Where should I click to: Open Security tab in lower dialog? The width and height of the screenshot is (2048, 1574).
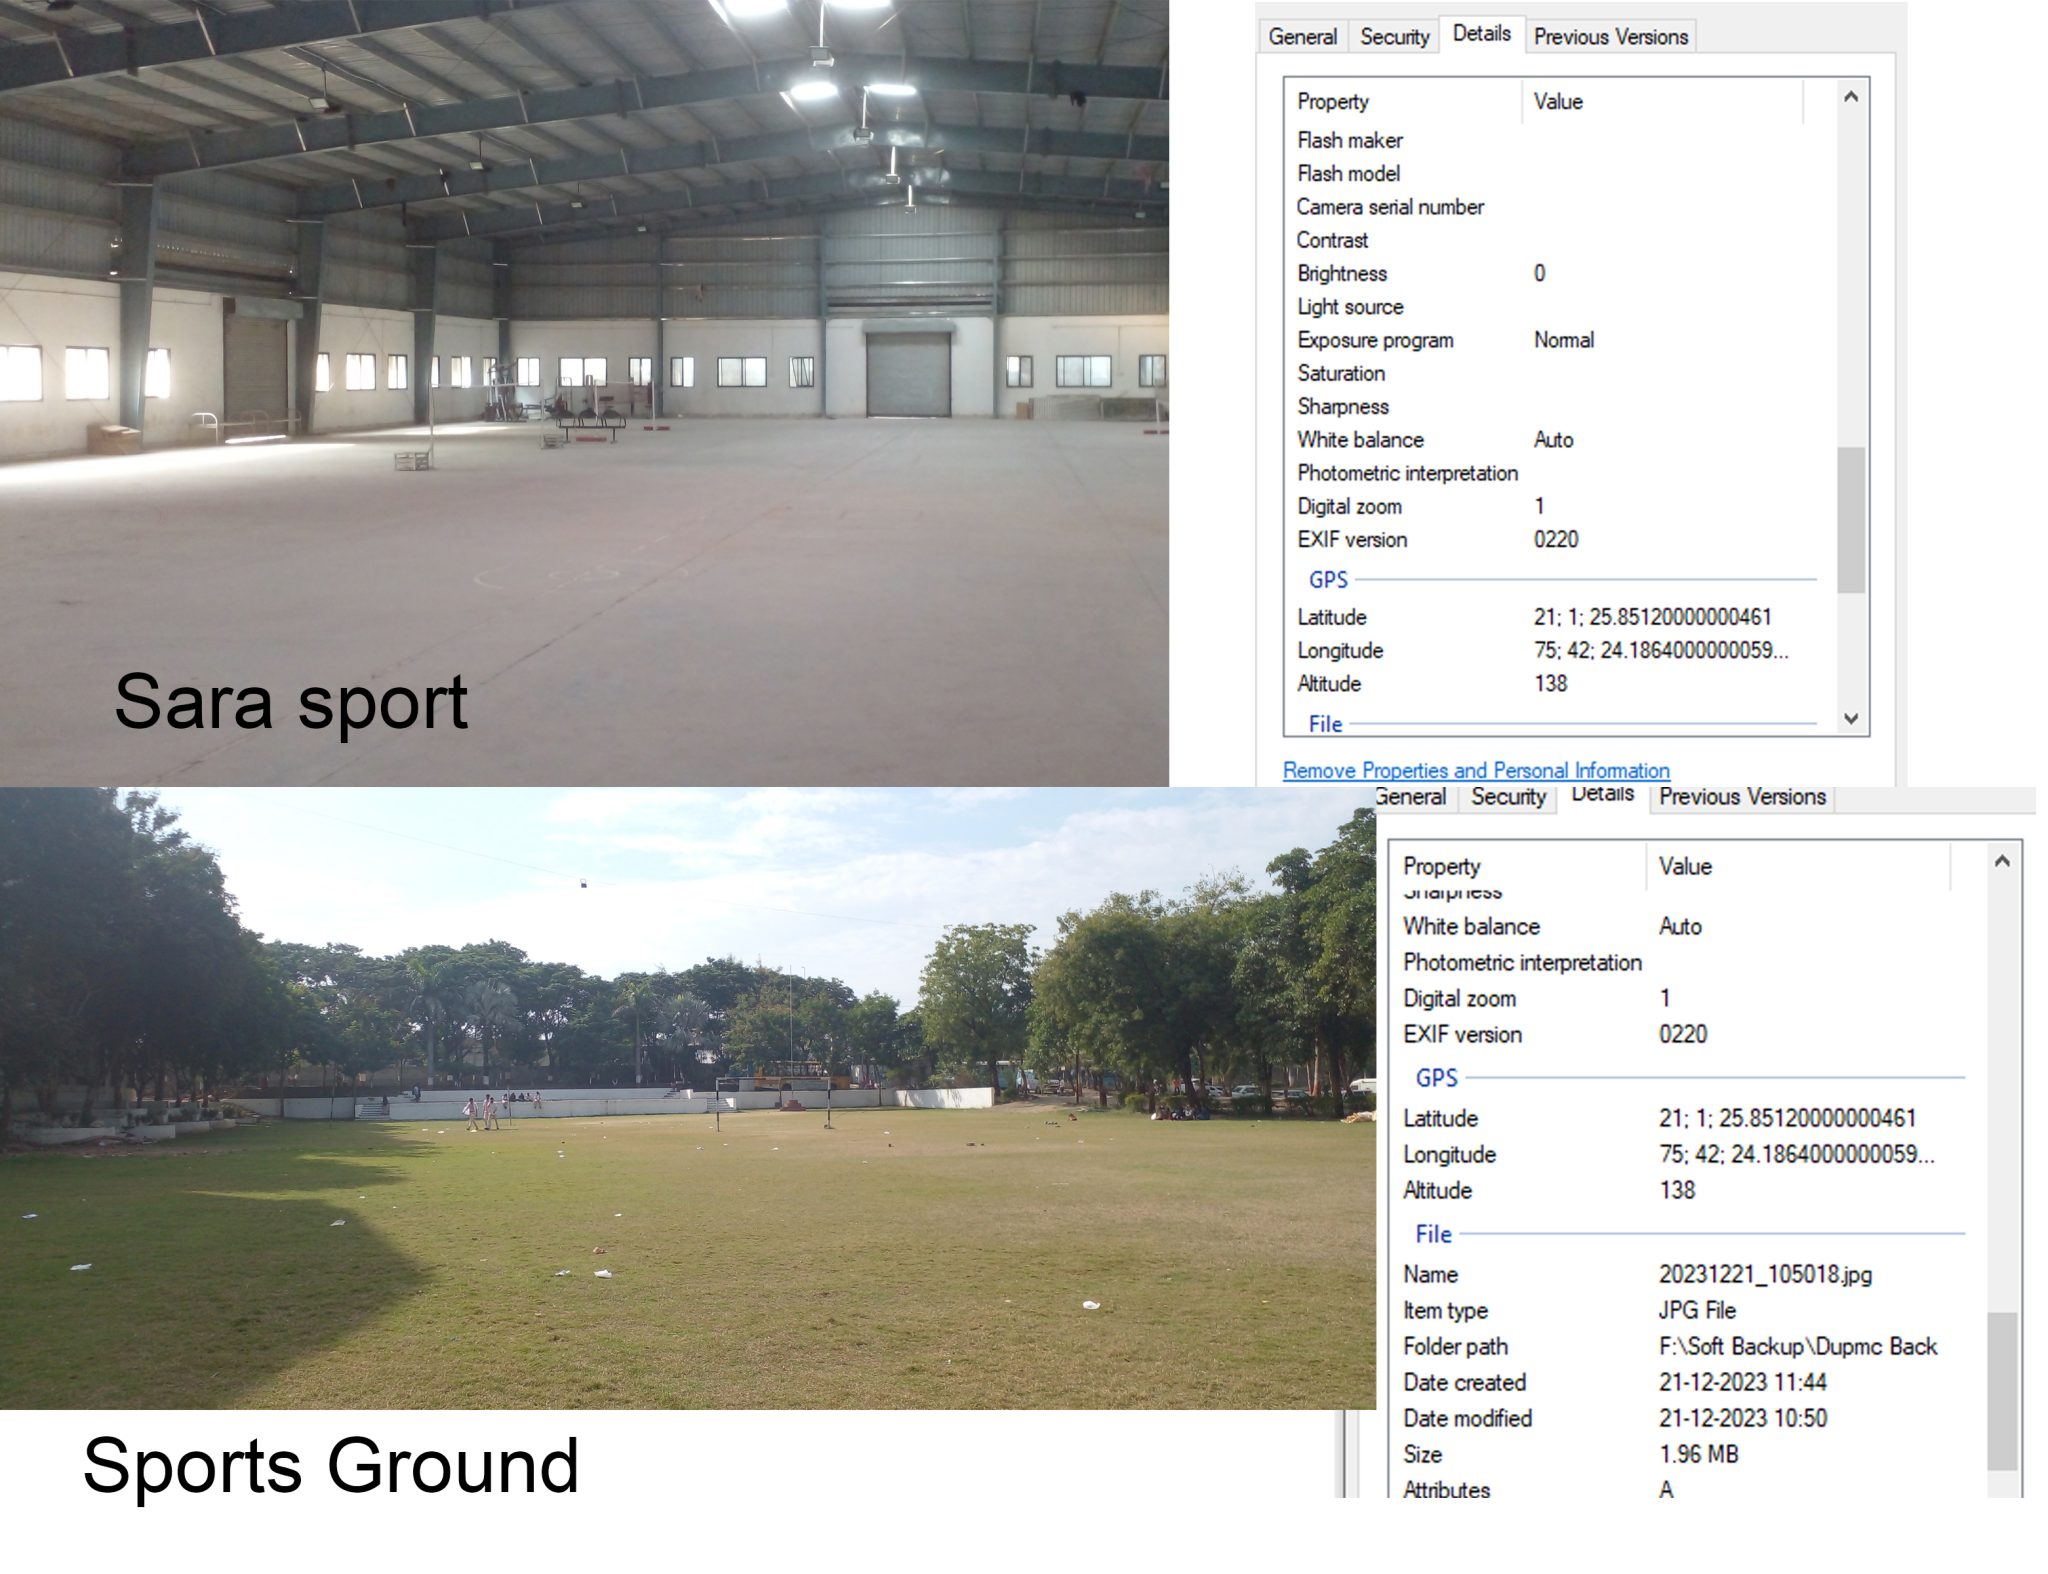click(1507, 797)
